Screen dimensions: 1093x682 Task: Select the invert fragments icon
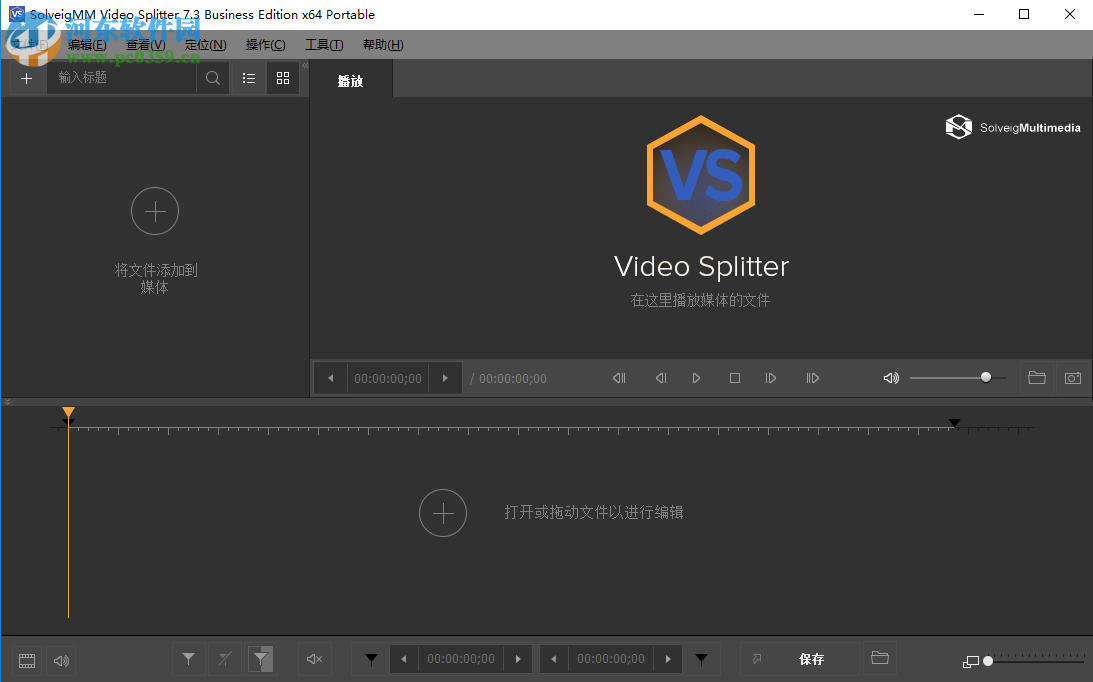click(260, 659)
